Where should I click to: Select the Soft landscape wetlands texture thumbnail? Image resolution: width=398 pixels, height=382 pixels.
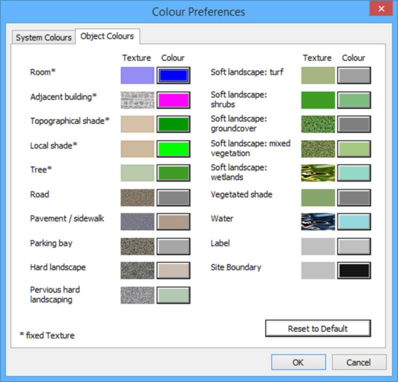pos(318,173)
